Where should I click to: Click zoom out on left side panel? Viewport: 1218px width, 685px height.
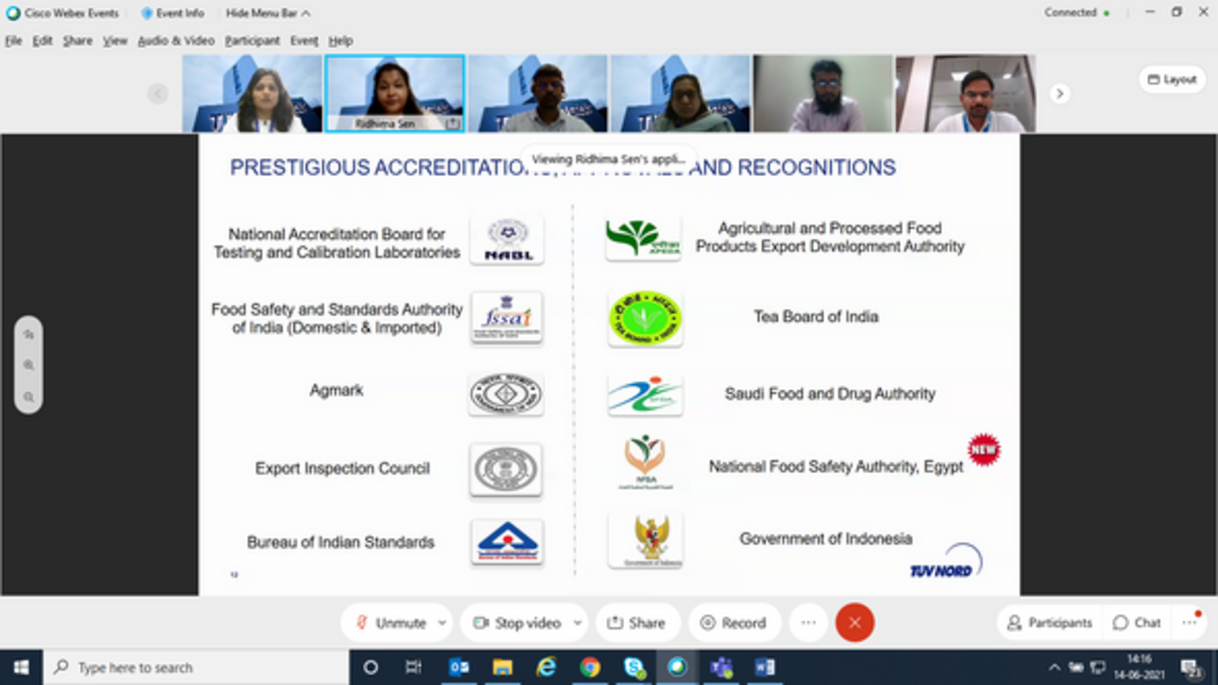coord(29,397)
